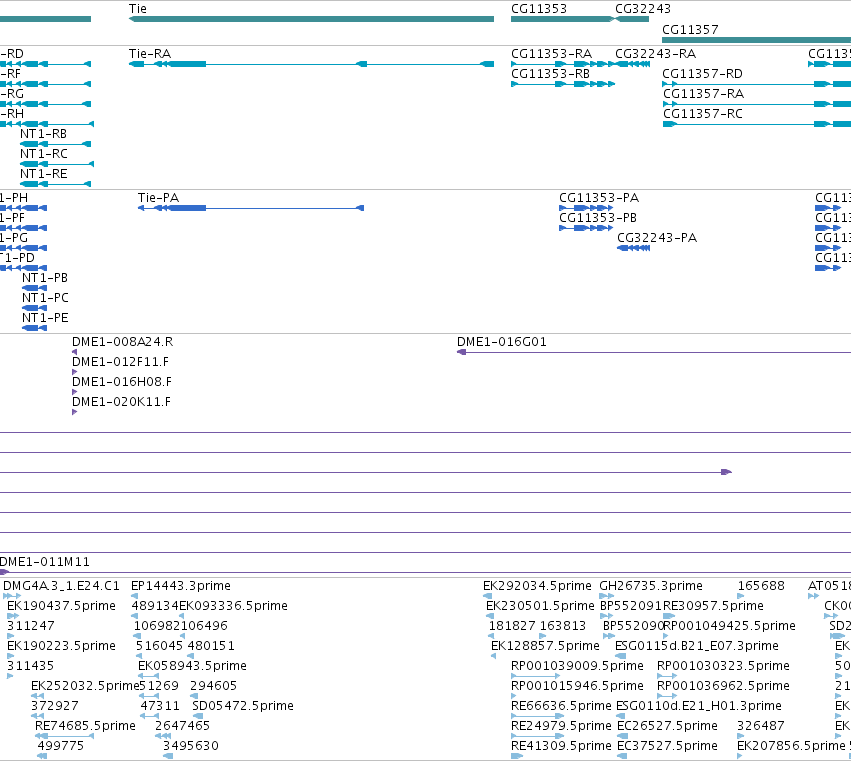Viewport: 851px width, 761px height.
Task: Click the DME1-020K11.F feature label
Action: pyautogui.click(x=122, y=402)
